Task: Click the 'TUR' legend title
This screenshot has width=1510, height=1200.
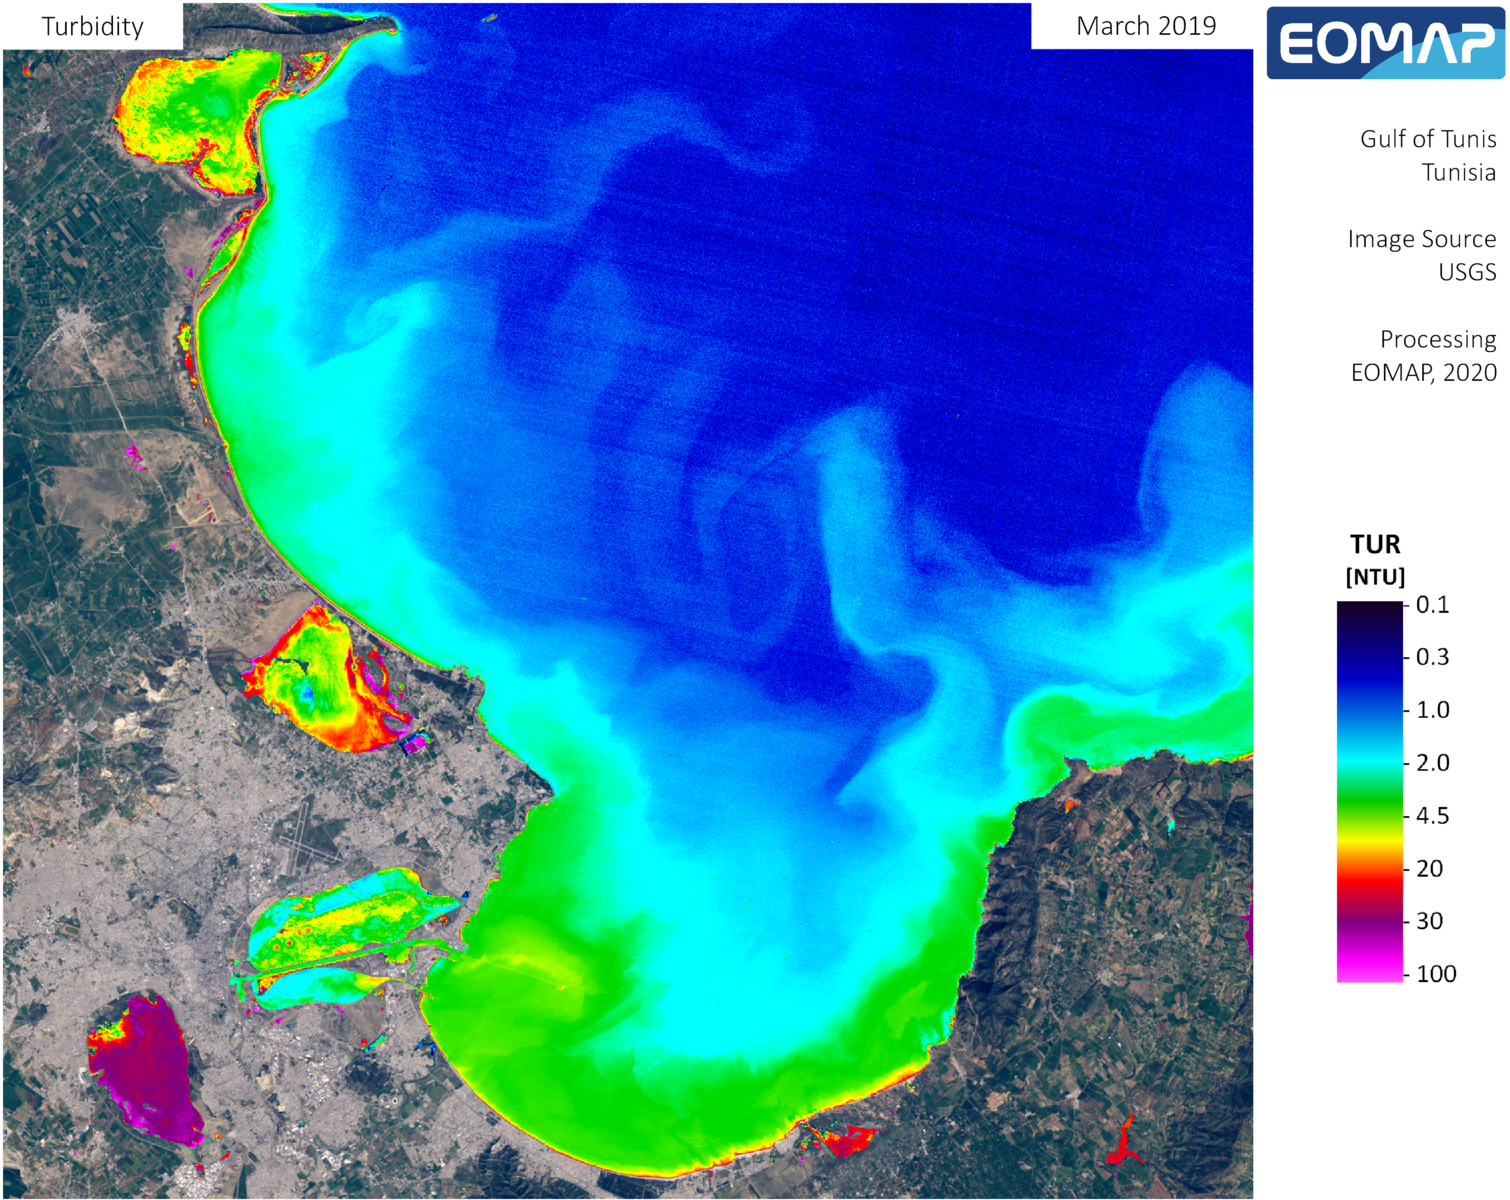Action: 1375,545
